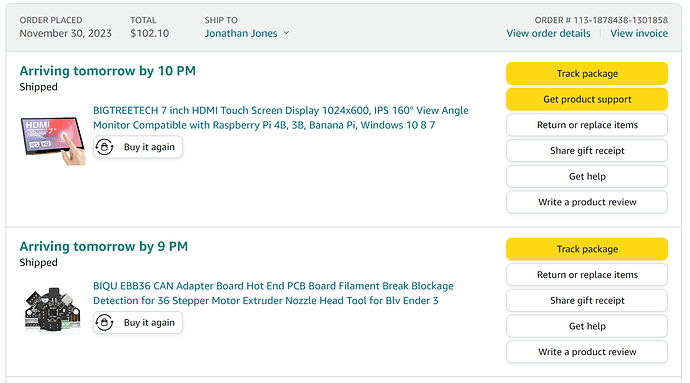690x383 pixels.
Task: Write a product review for BIGTREETECH display
Action: (x=587, y=202)
